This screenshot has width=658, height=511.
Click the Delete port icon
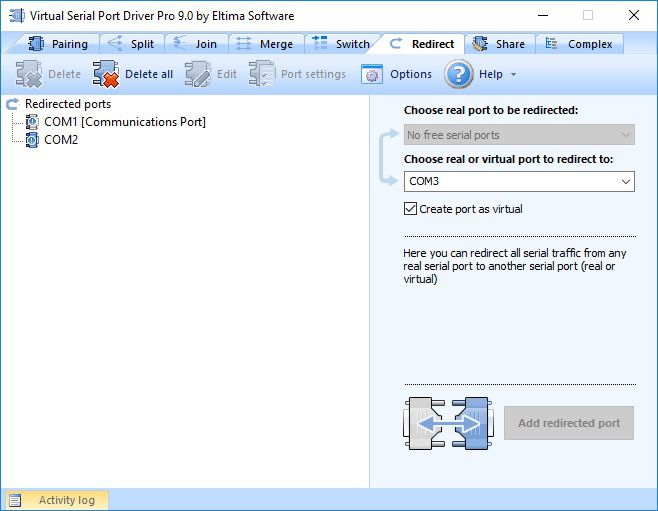(x=29, y=74)
